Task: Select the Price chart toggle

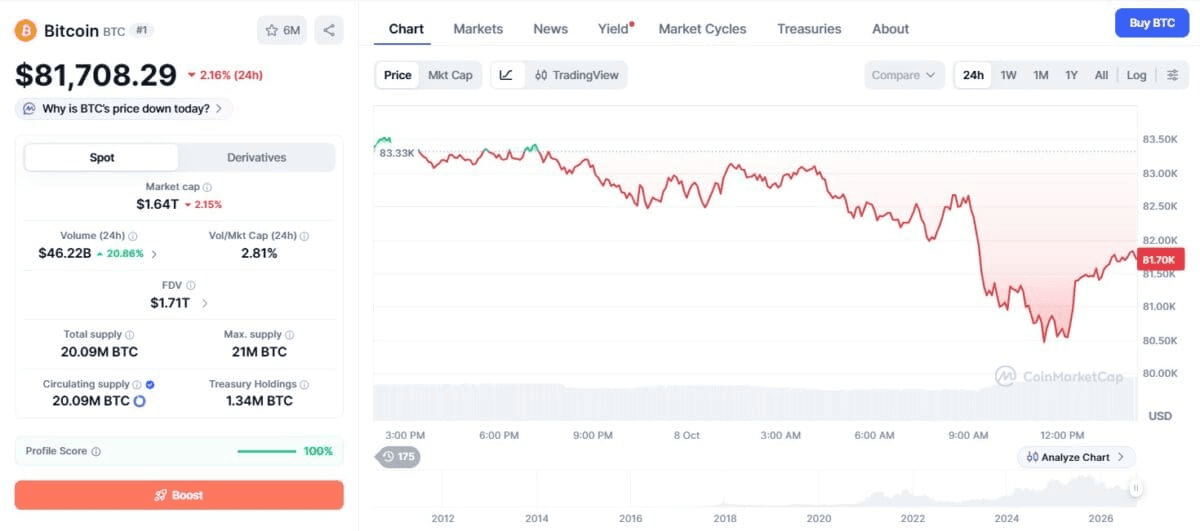Action: pos(398,75)
